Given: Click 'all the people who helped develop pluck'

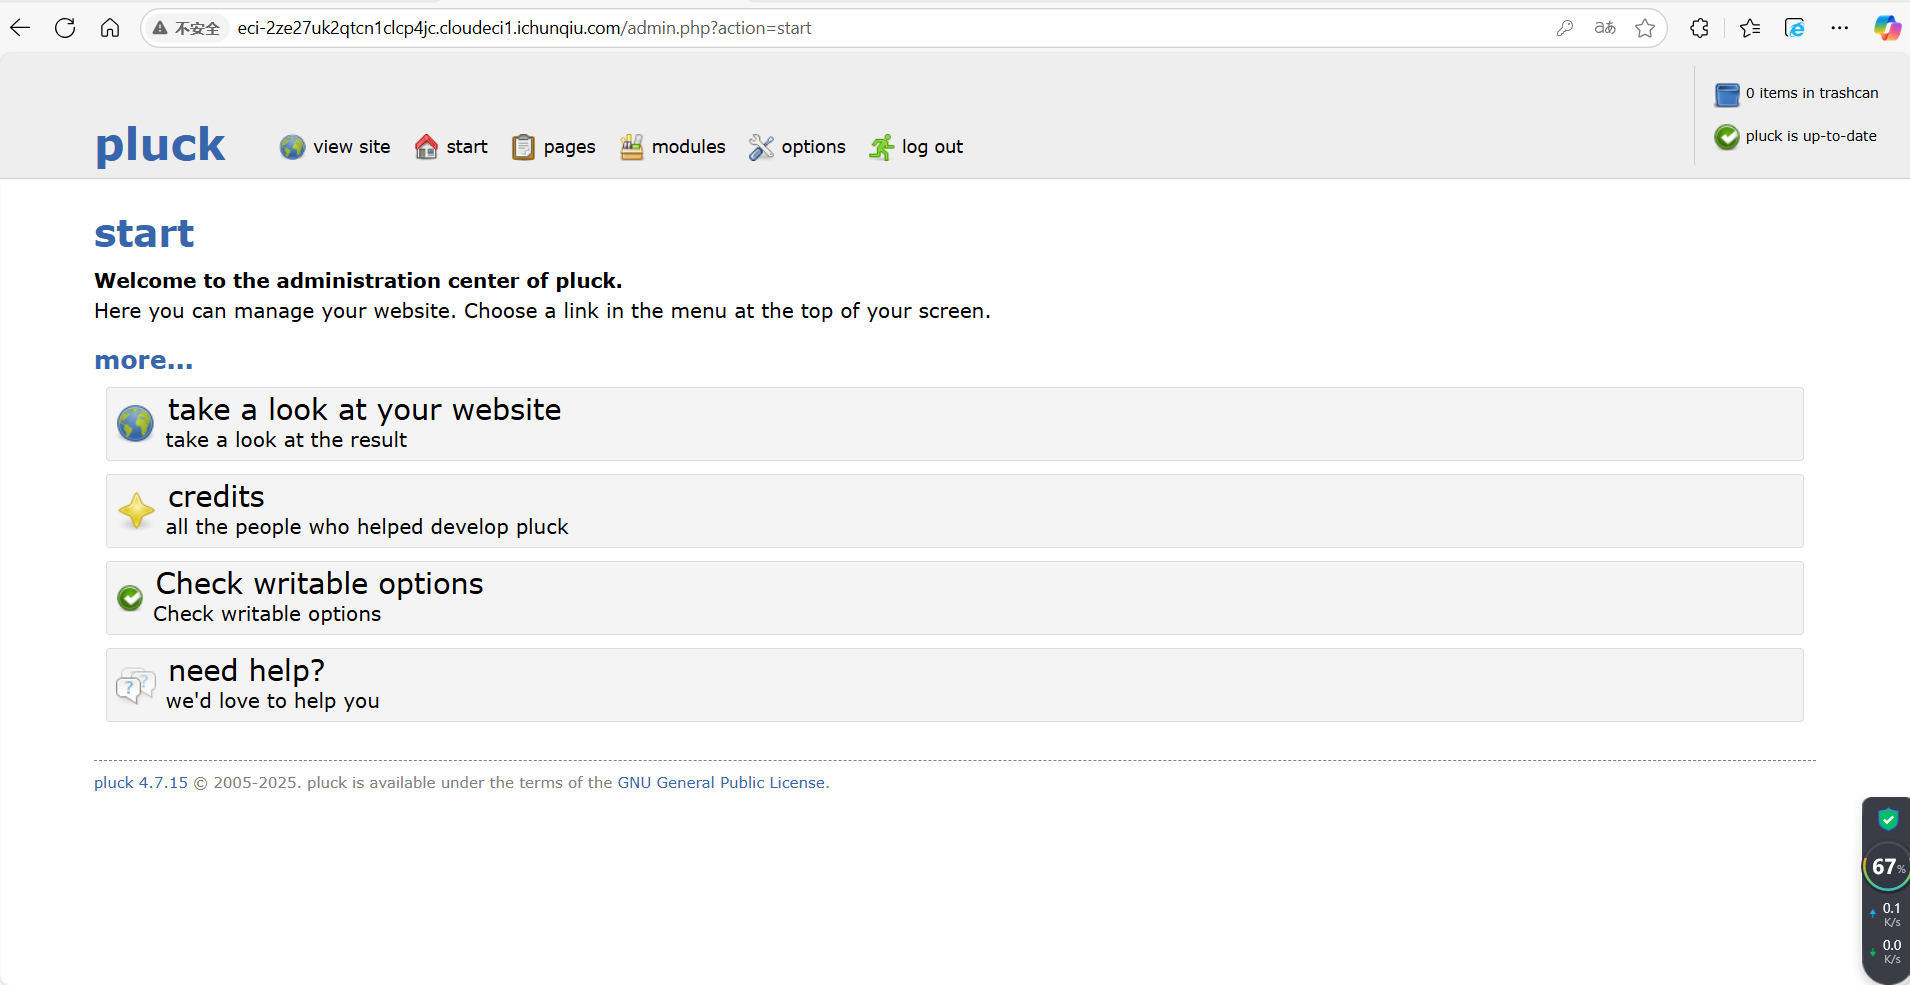Looking at the screenshot, I should tap(367, 527).
